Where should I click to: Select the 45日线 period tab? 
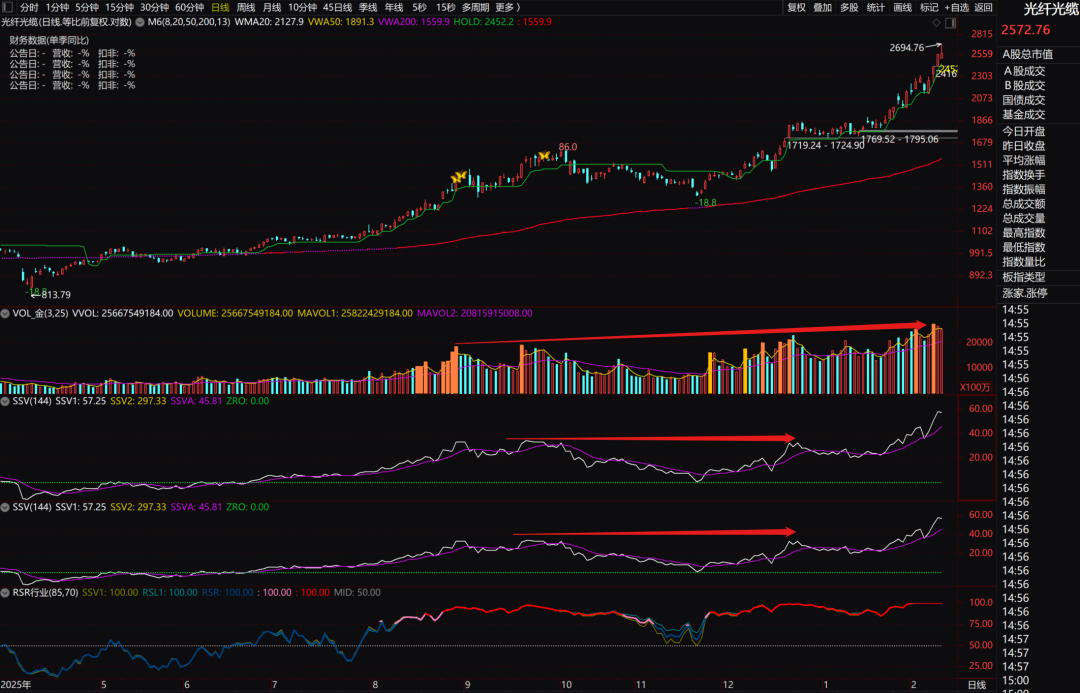(x=338, y=7)
